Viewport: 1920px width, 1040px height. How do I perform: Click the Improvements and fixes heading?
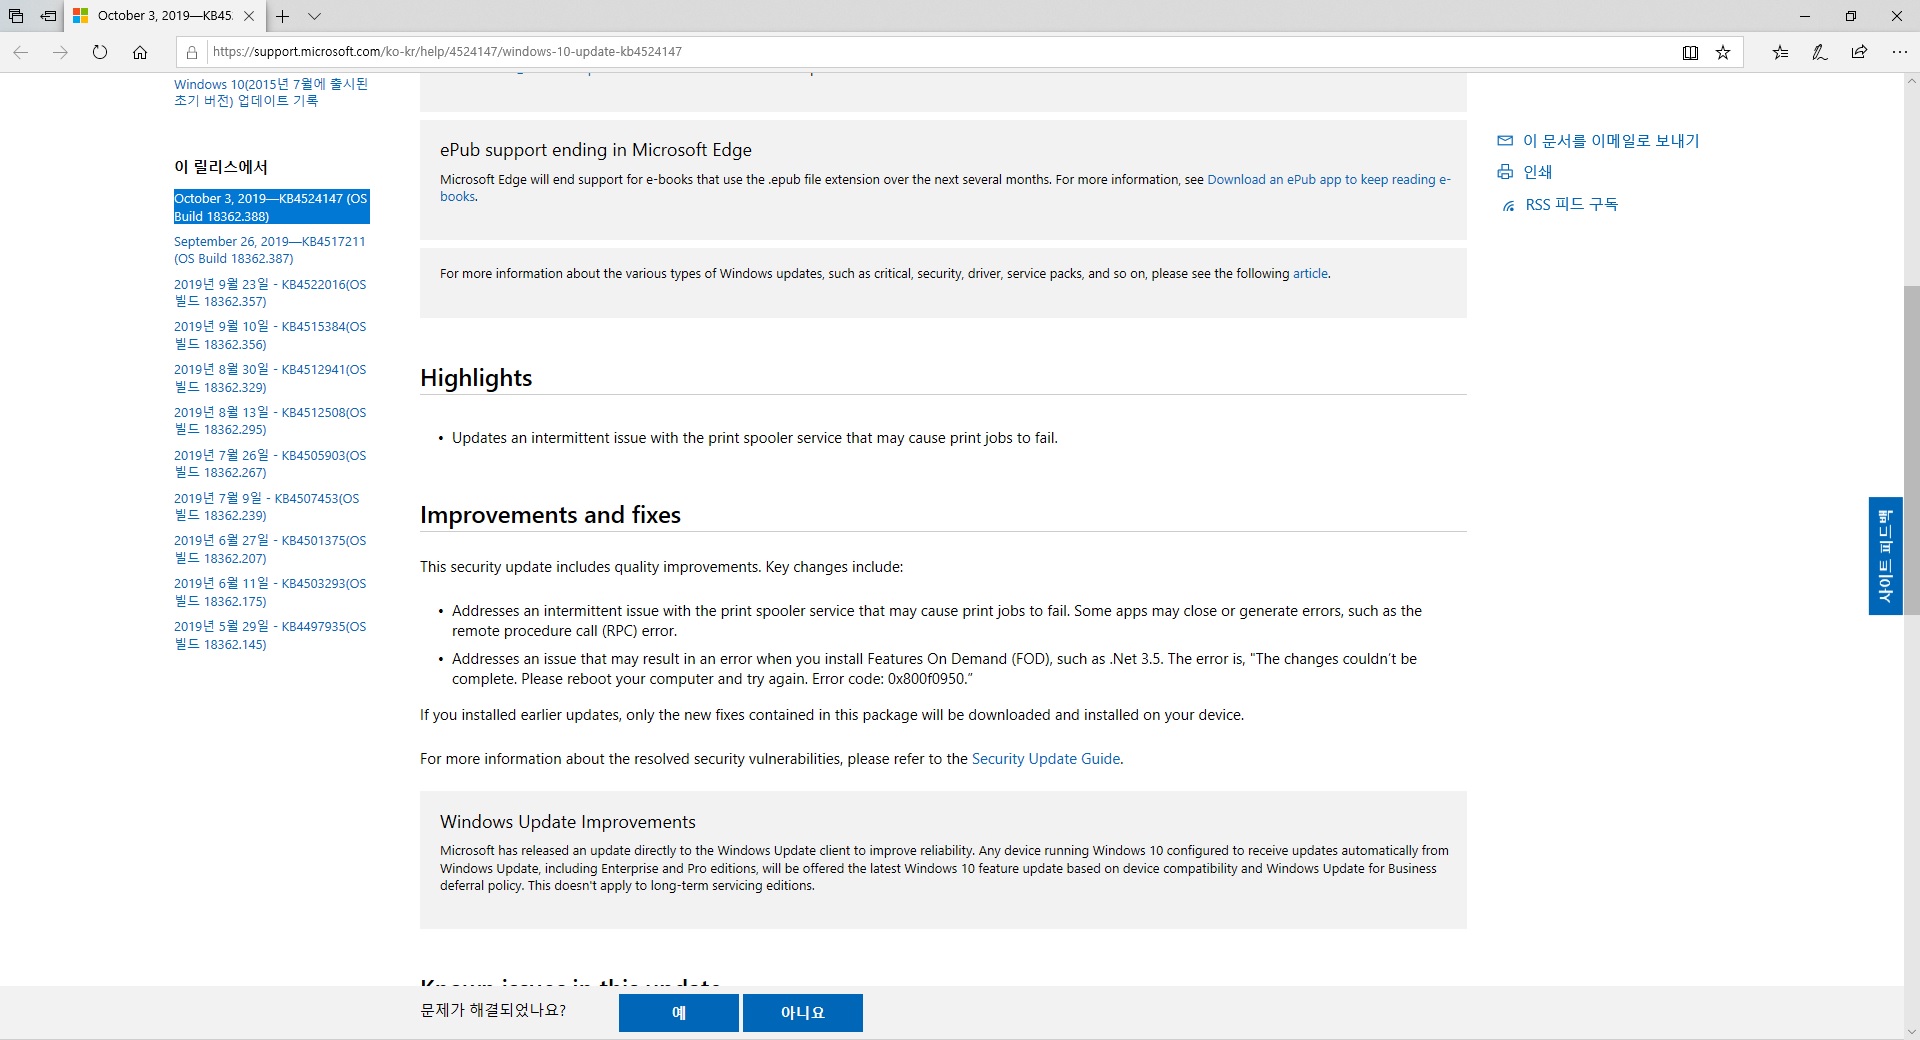click(x=550, y=515)
